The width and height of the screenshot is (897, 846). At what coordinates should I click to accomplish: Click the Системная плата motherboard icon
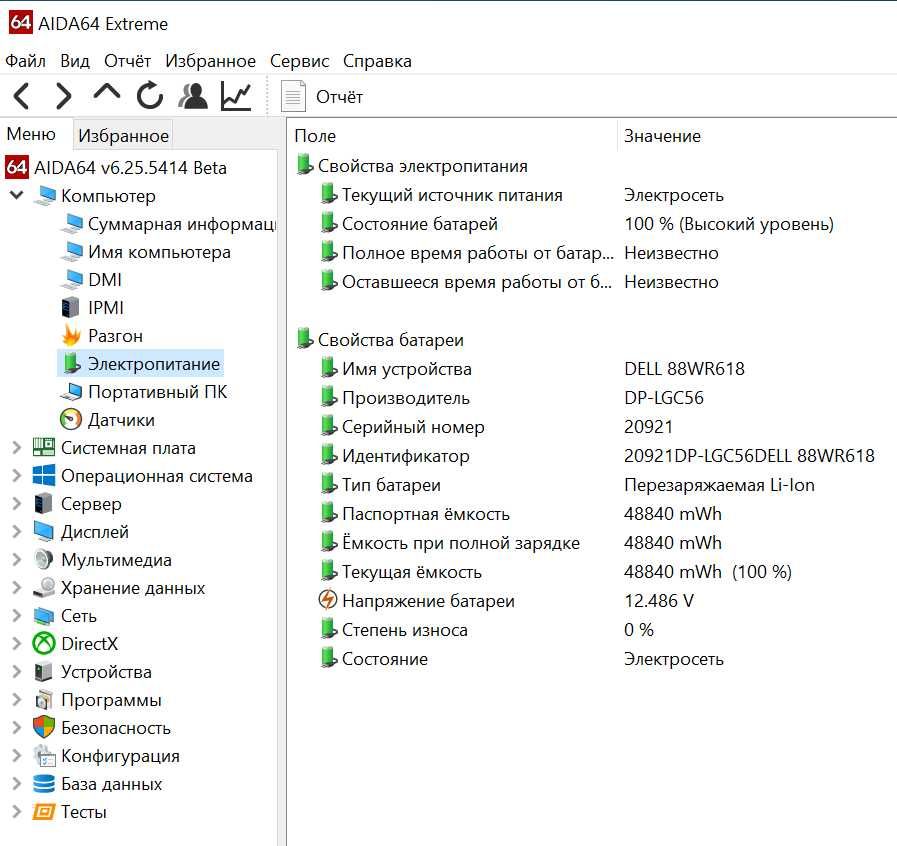tap(44, 448)
